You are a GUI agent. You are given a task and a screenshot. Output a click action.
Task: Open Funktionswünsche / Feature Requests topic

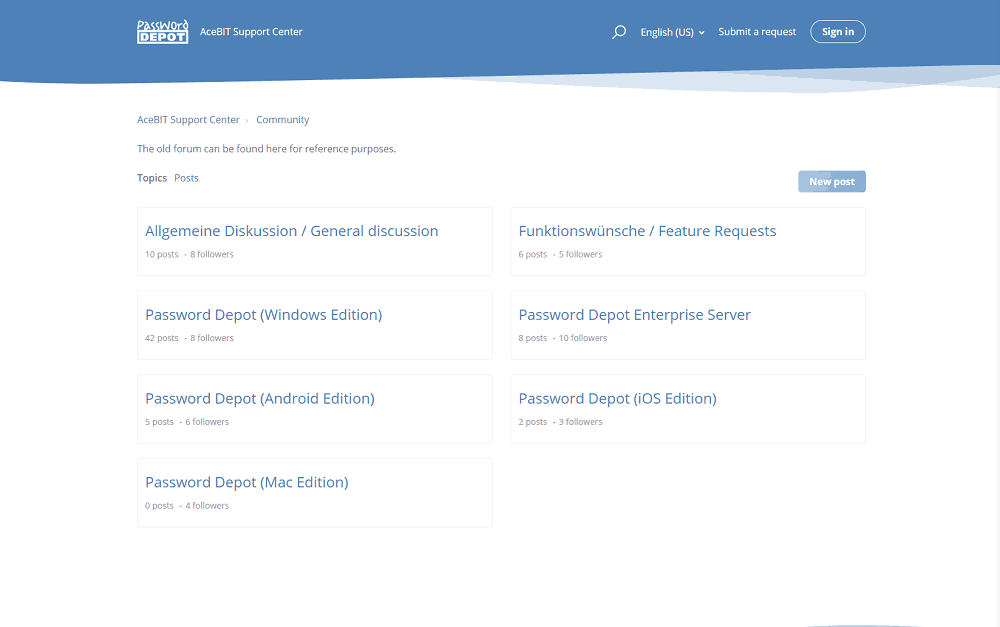[647, 231]
